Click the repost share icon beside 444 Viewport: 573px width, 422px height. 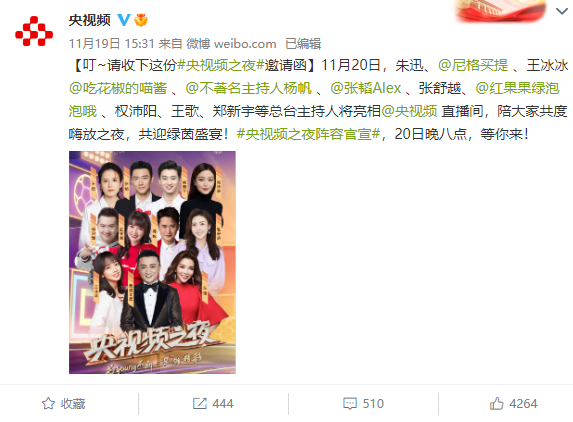pos(200,404)
